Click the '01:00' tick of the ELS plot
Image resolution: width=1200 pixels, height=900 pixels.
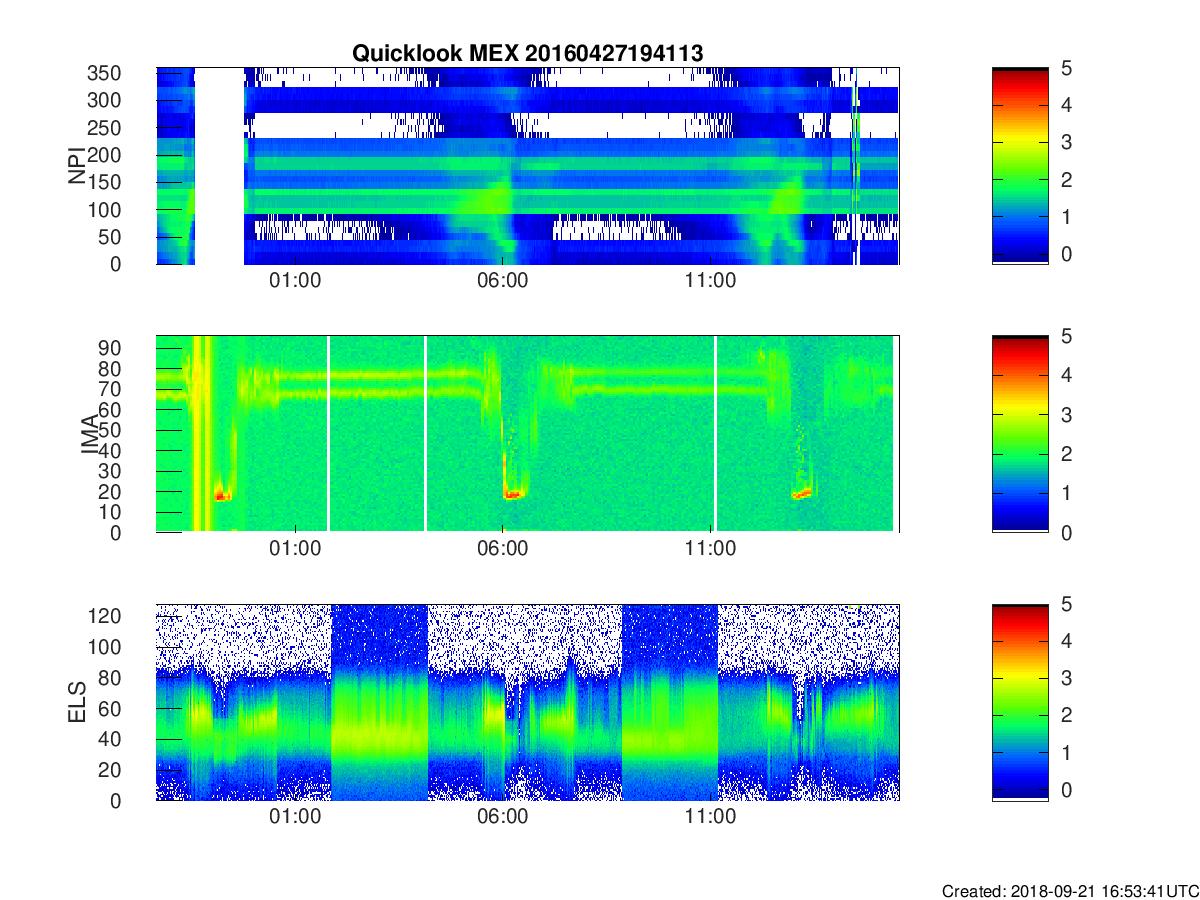point(296,817)
